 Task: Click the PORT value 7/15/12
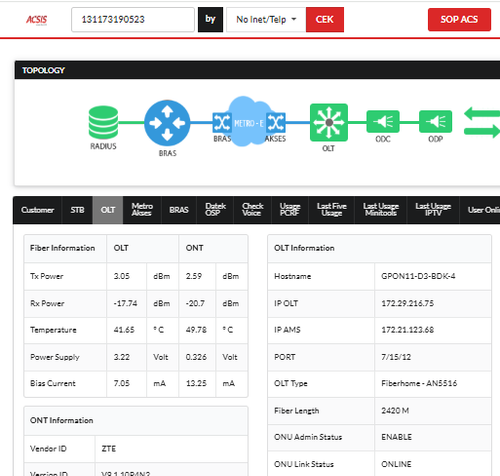tap(396, 357)
